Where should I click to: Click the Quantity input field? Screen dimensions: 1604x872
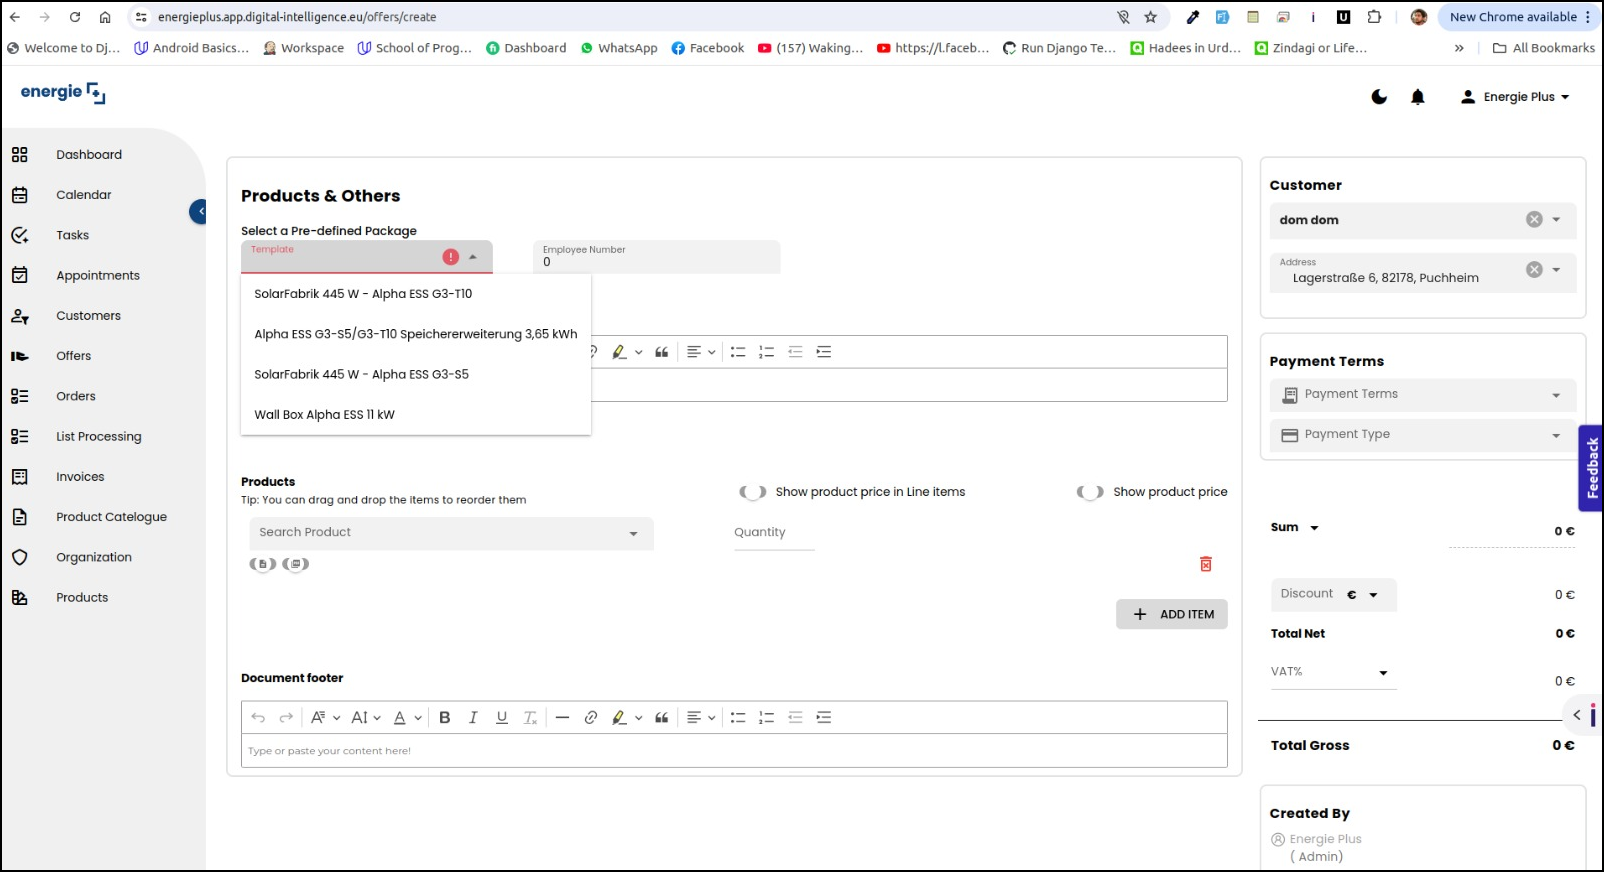773,533
